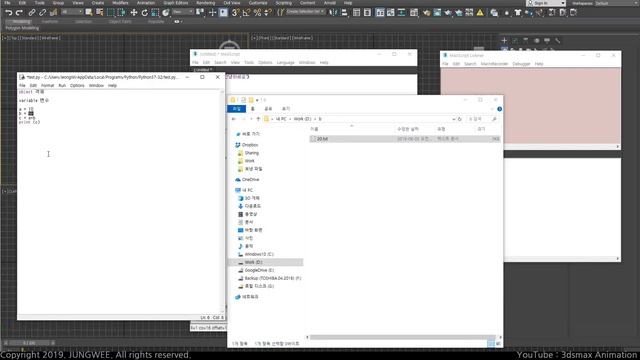Activate the Select and Scale tool
The width and height of the screenshot is (640, 360).
click(155, 13)
